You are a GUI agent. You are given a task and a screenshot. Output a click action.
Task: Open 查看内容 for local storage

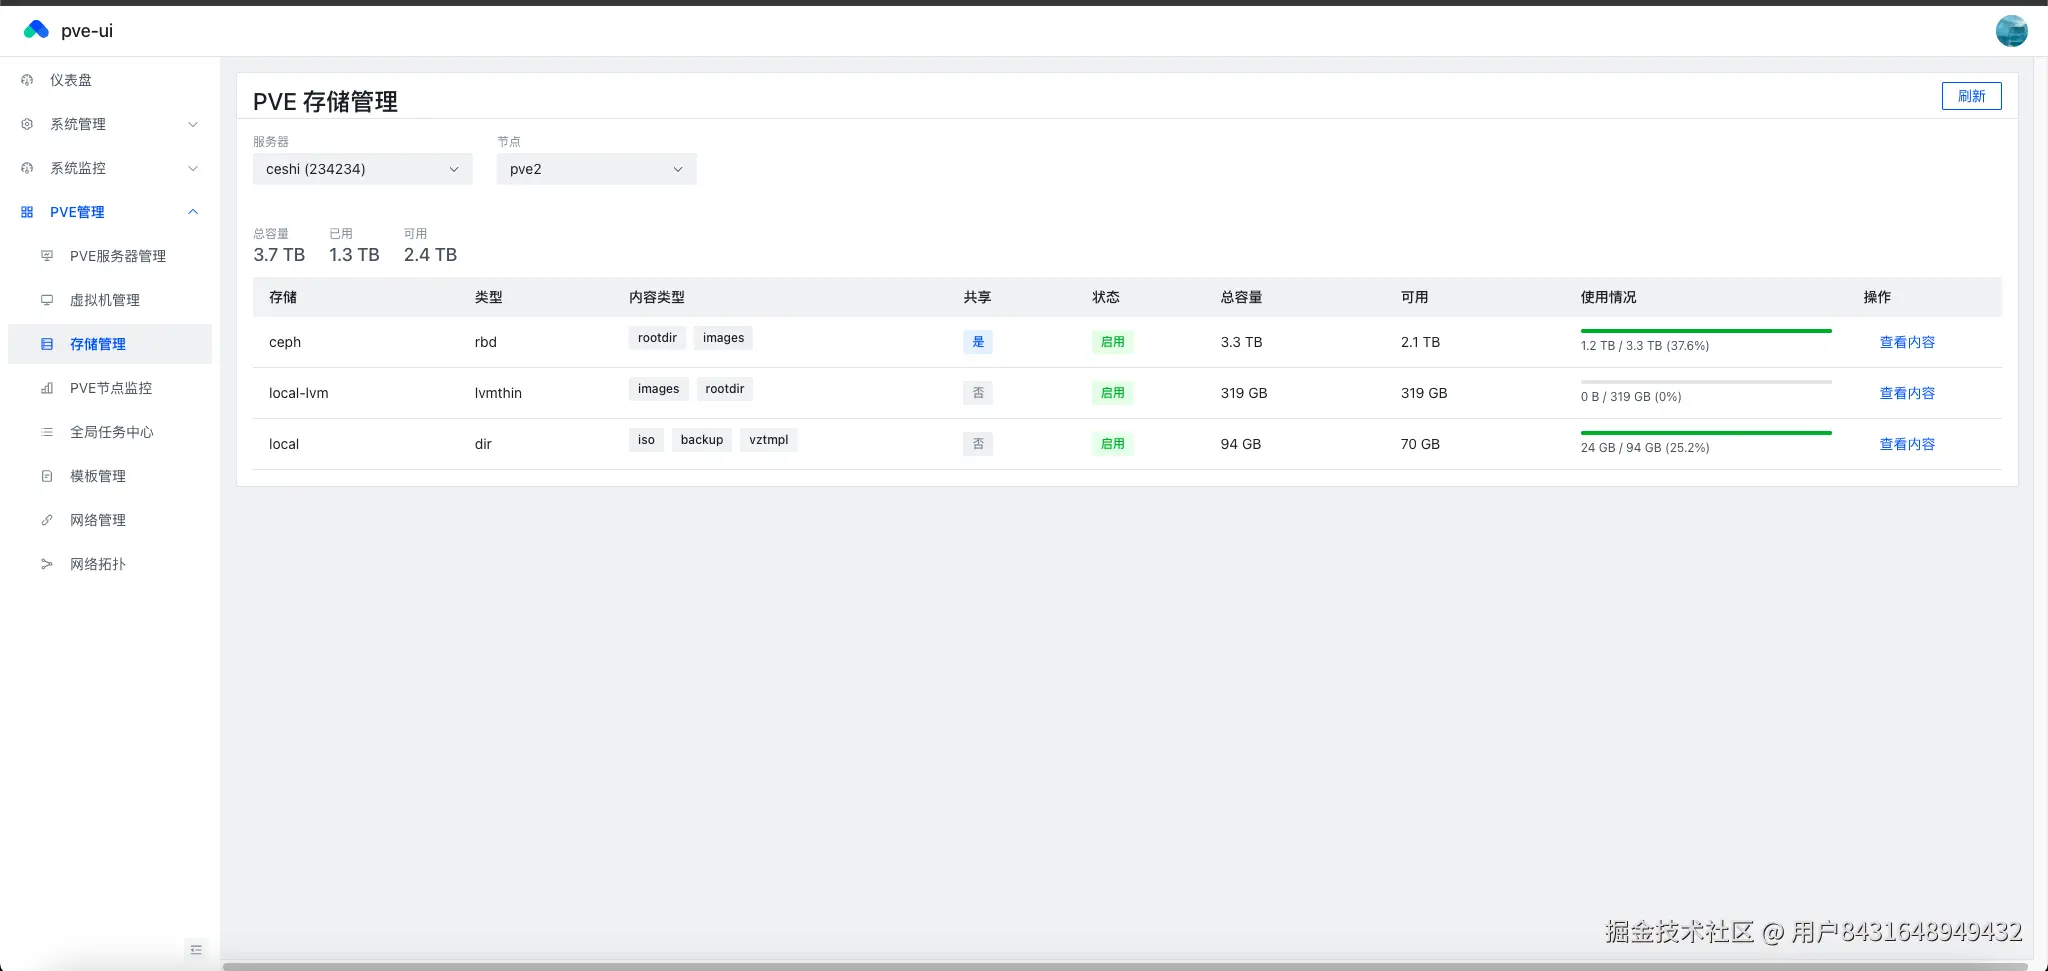pyautogui.click(x=1907, y=444)
